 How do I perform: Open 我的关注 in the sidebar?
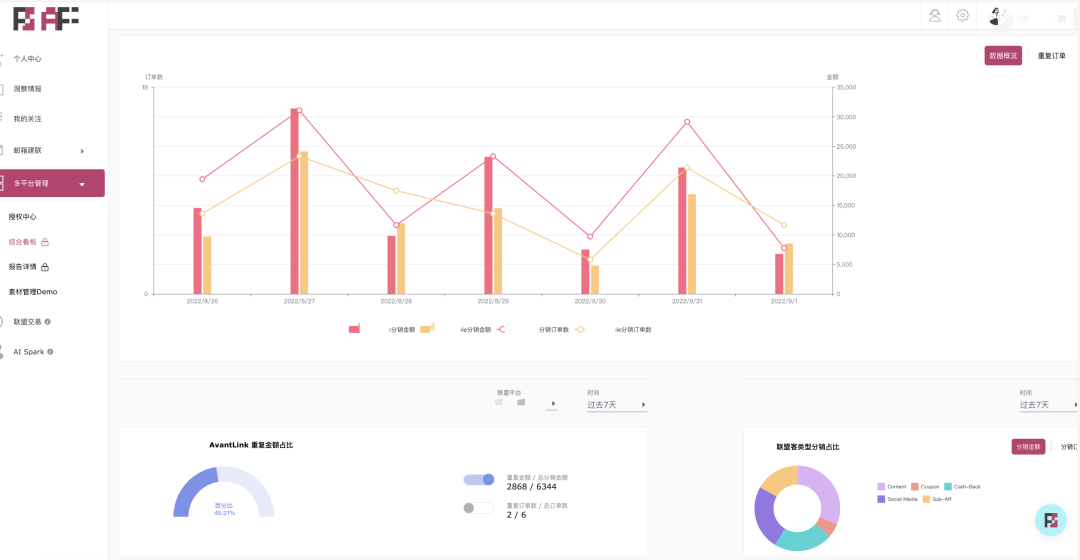28,118
